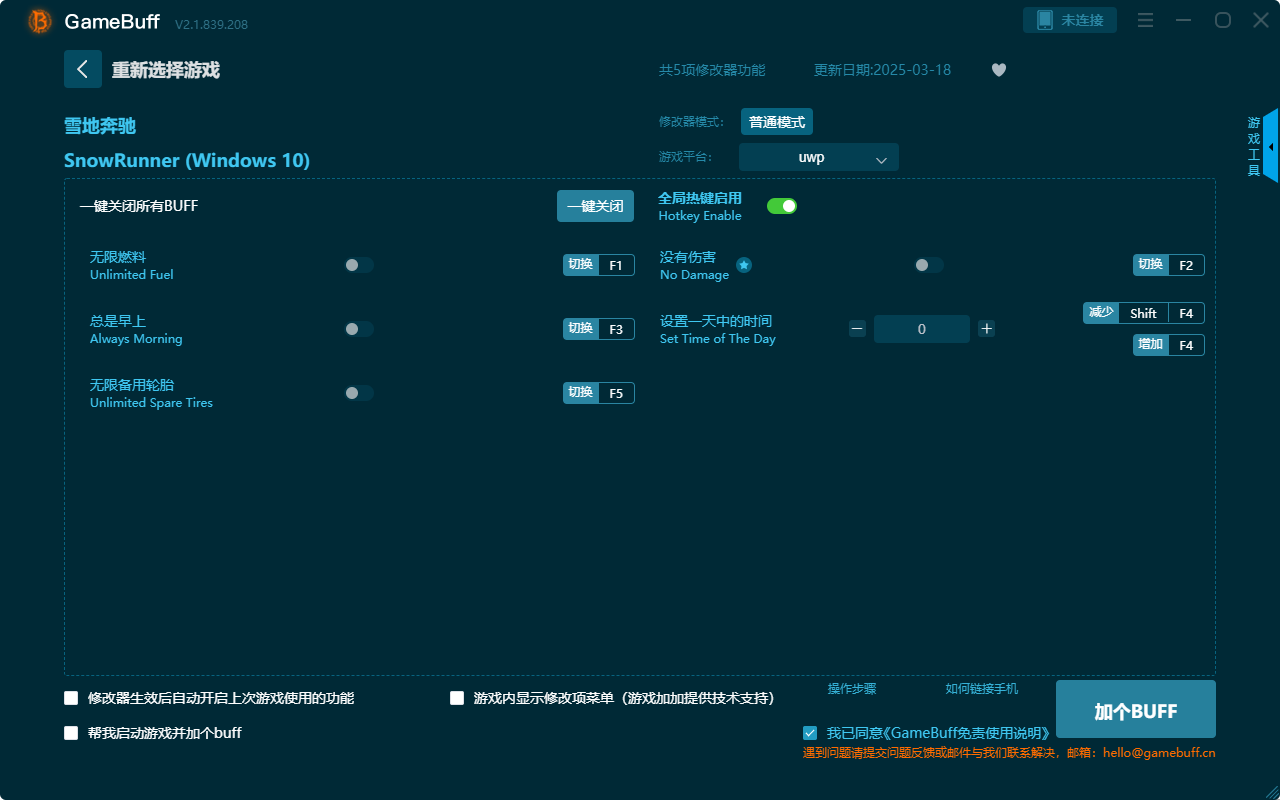Favorite this trainer using the heart icon

[998, 70]
